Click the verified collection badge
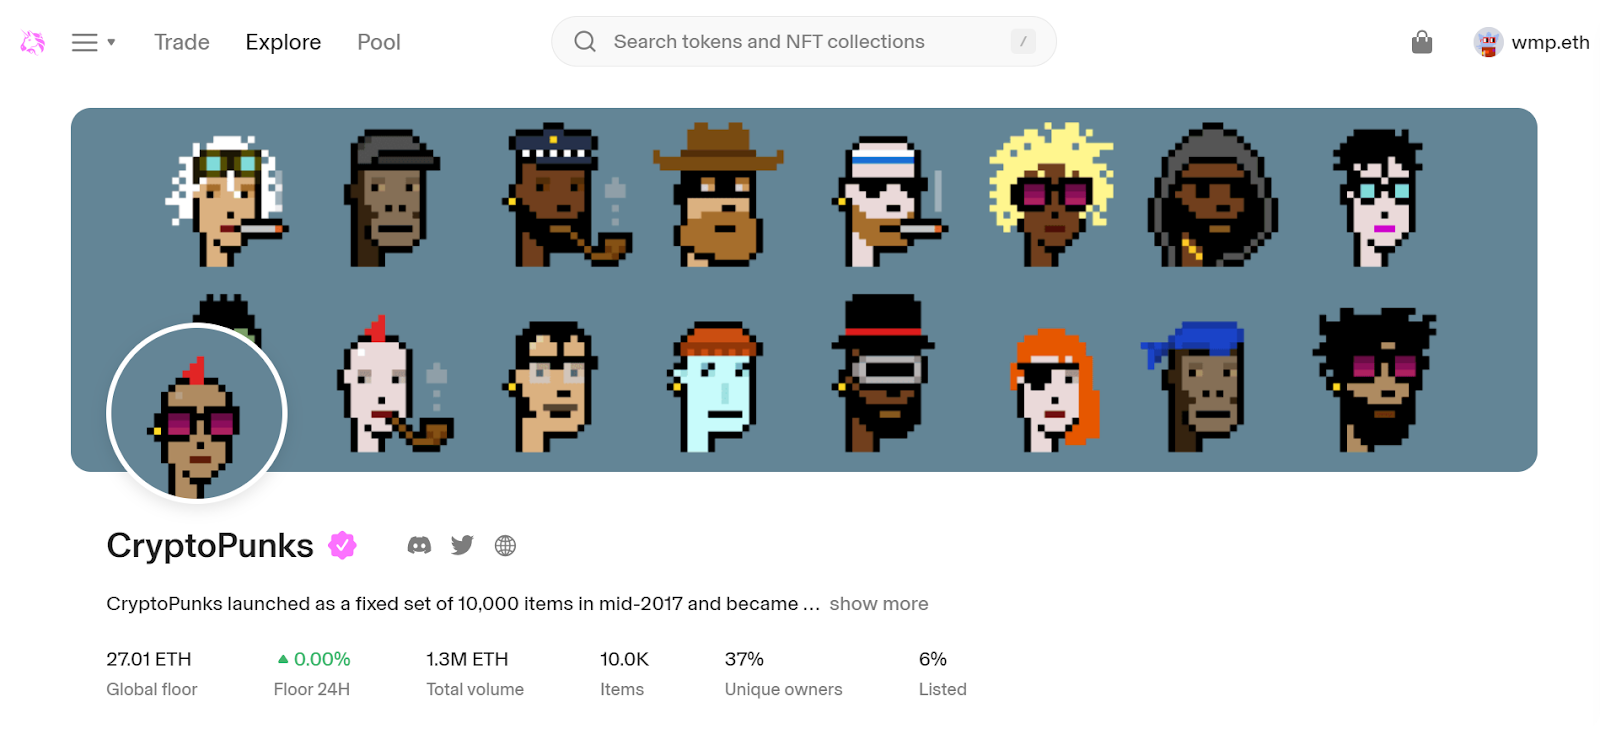Viewport: 1600px width, 734px height. tap(342, 545)
